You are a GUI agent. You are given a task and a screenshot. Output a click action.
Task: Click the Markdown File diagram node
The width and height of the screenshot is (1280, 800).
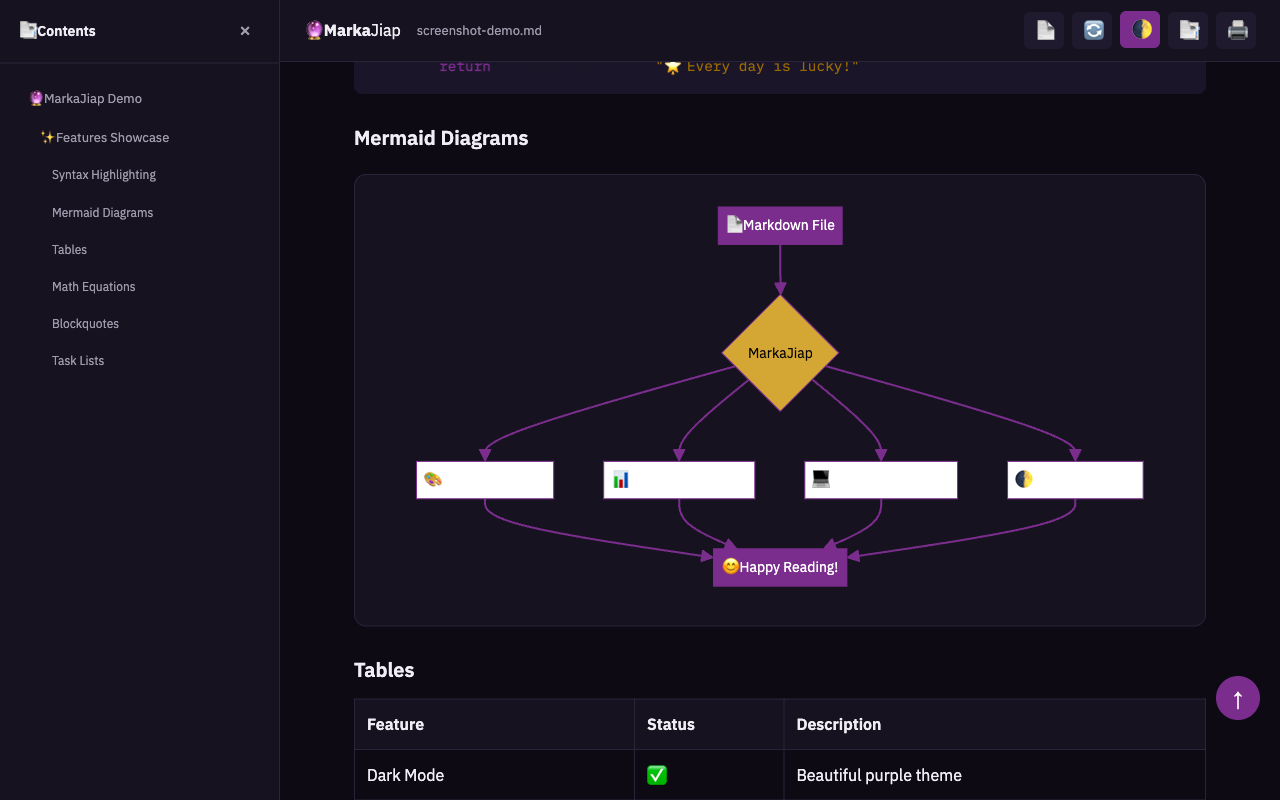coord(780,225)
